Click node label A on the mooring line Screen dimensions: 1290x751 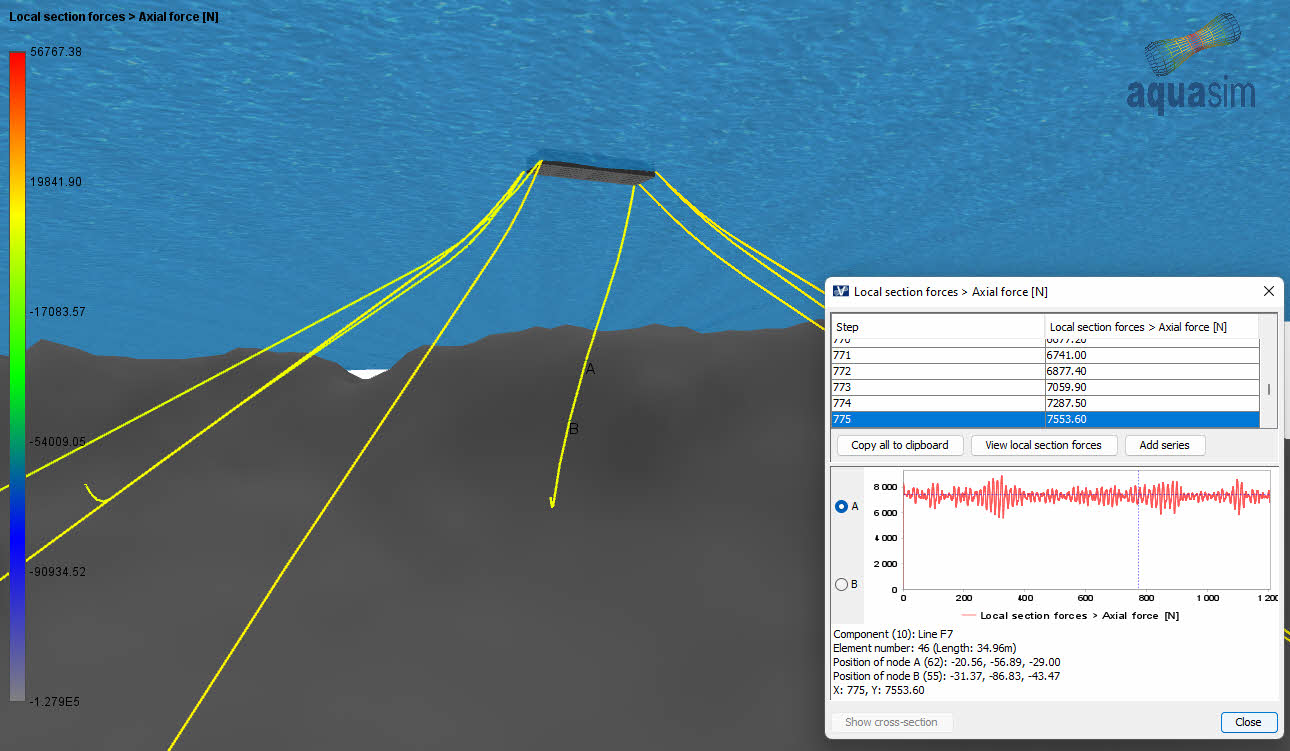pyautogui.click(x=590, y=369)
